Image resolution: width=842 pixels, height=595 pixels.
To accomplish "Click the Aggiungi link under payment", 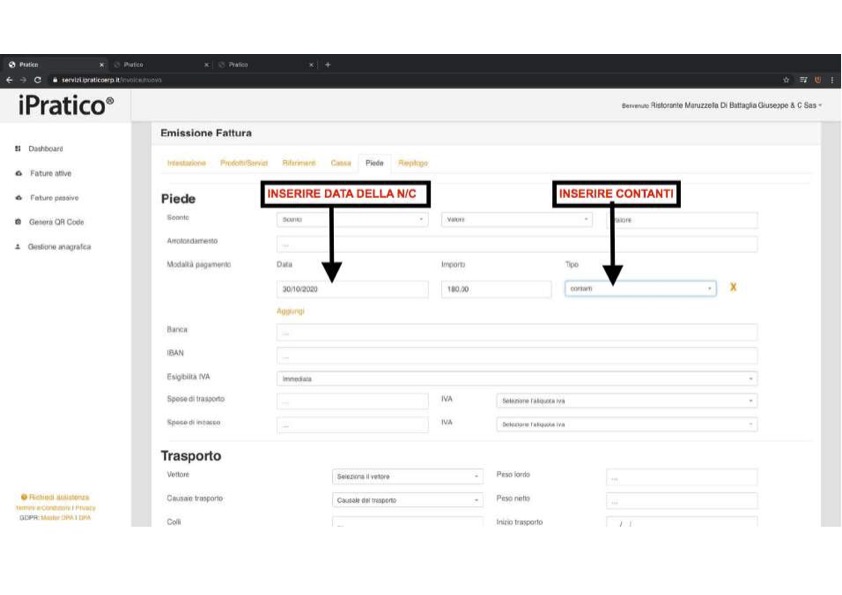I will (289, 311).
